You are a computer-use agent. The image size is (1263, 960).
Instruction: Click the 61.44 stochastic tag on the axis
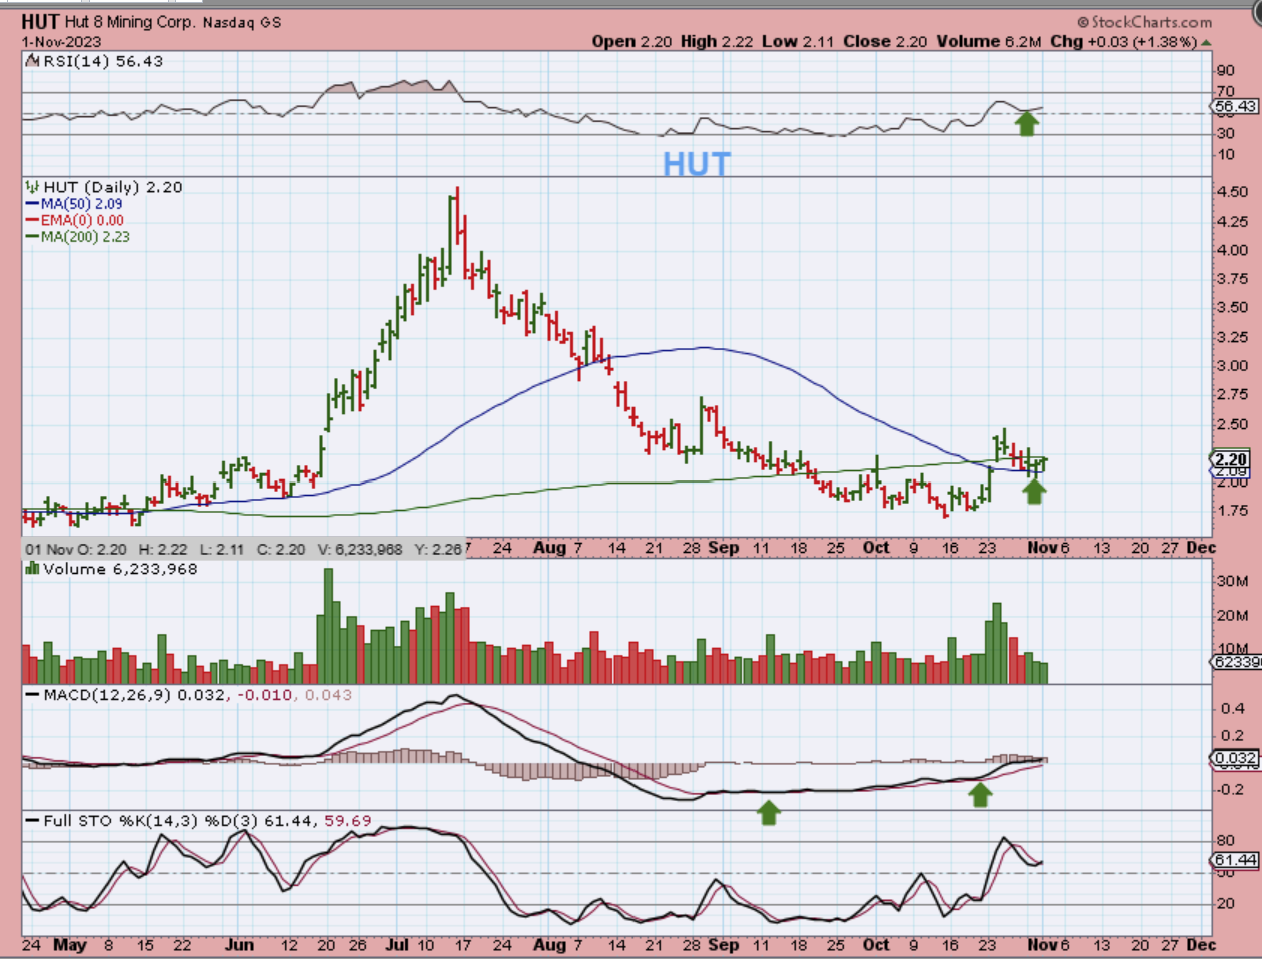(1235, 860)
